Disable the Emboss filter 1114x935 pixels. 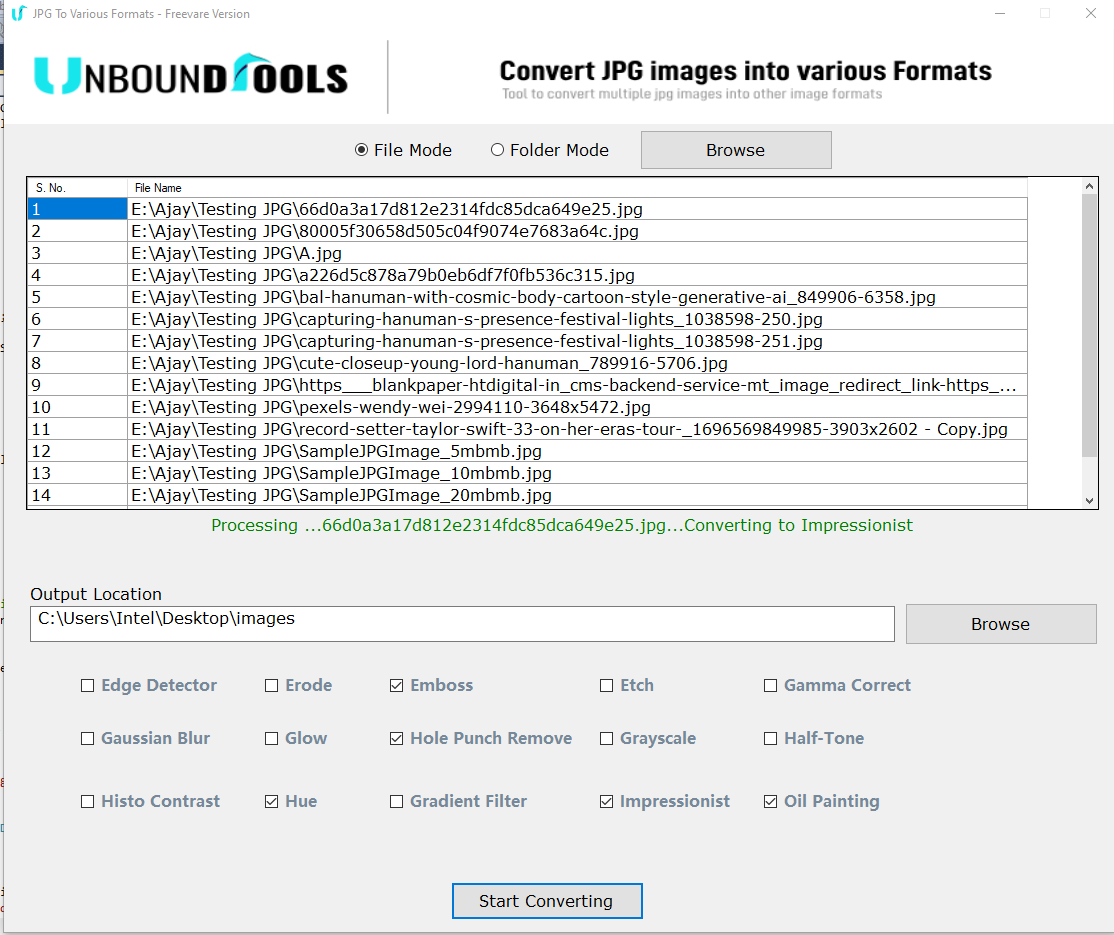(395, 685)
